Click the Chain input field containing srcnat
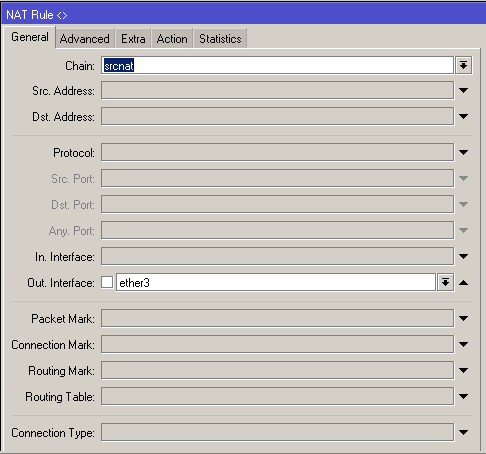486x454 pixels. click(277, 65)
